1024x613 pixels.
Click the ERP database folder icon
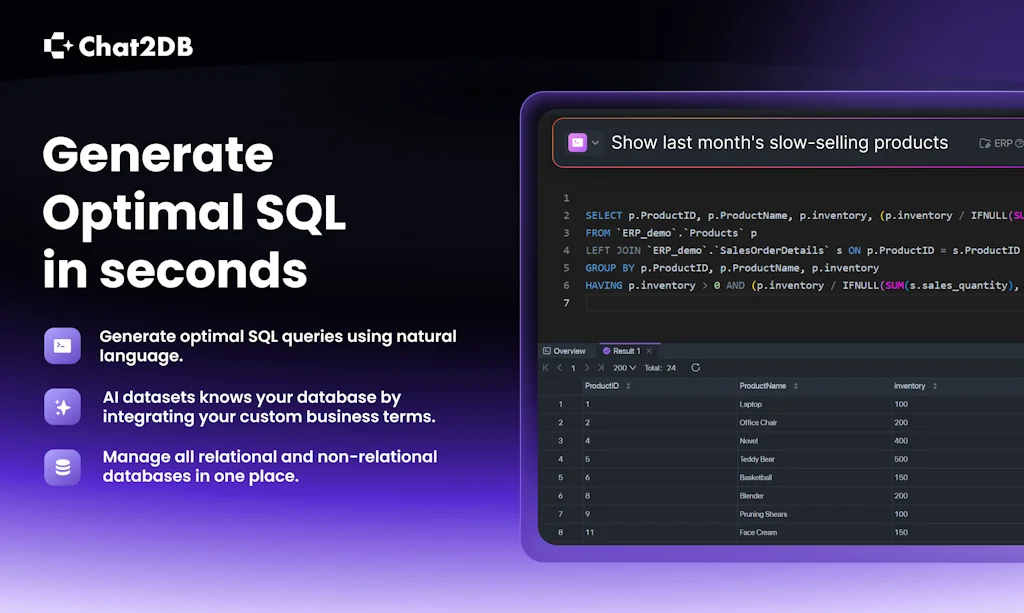(x=985, y=143)
